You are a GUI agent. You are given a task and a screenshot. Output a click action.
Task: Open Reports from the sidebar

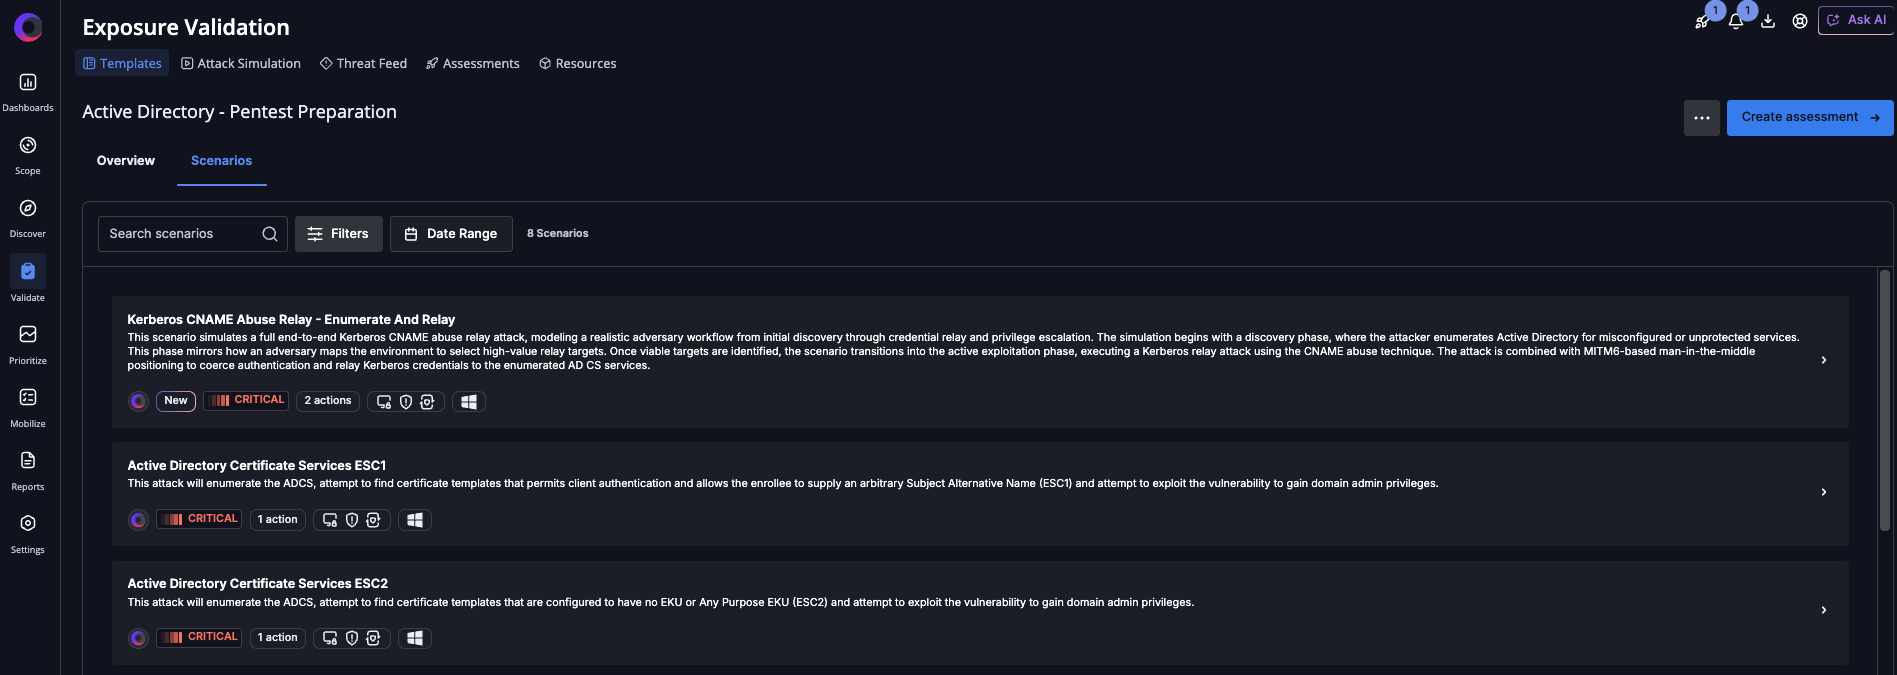tap(28, 461)
